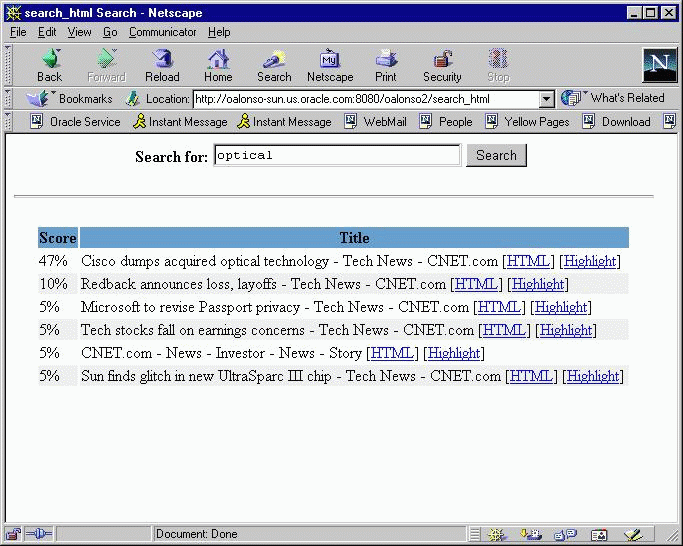Open Highlight link for Tech stocks fall

(566, 330)
